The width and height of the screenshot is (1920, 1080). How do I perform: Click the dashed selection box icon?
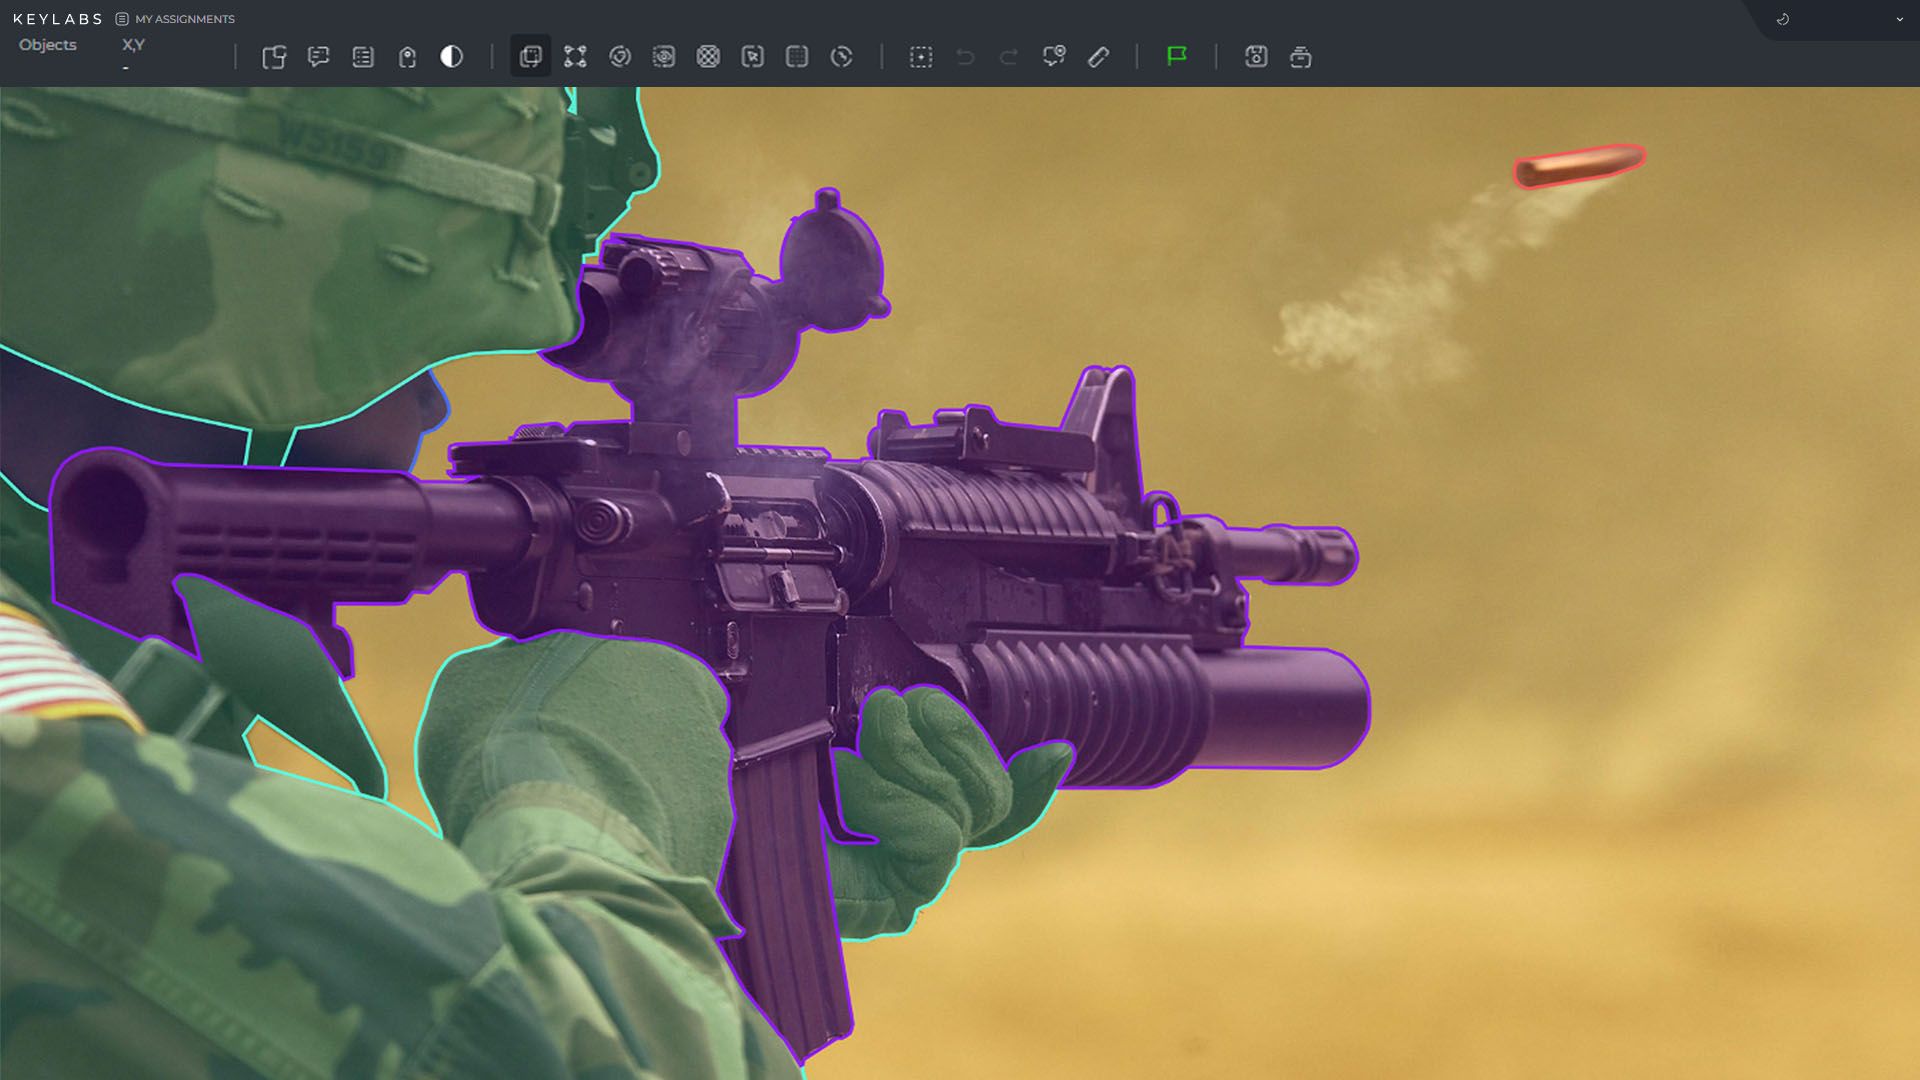pyautogui.click(x=921, y=57)
